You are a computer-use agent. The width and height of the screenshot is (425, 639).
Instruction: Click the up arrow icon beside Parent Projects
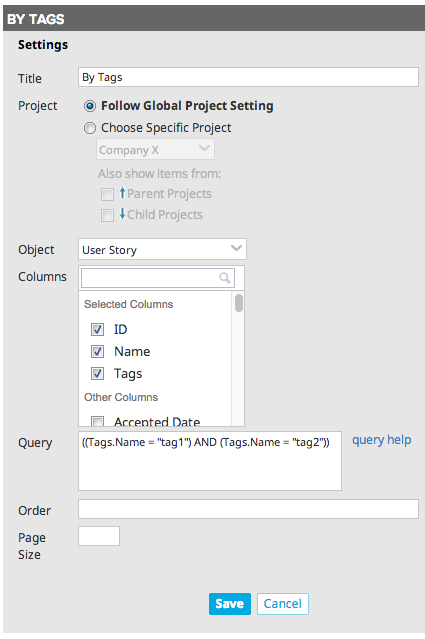click(122, 192)
